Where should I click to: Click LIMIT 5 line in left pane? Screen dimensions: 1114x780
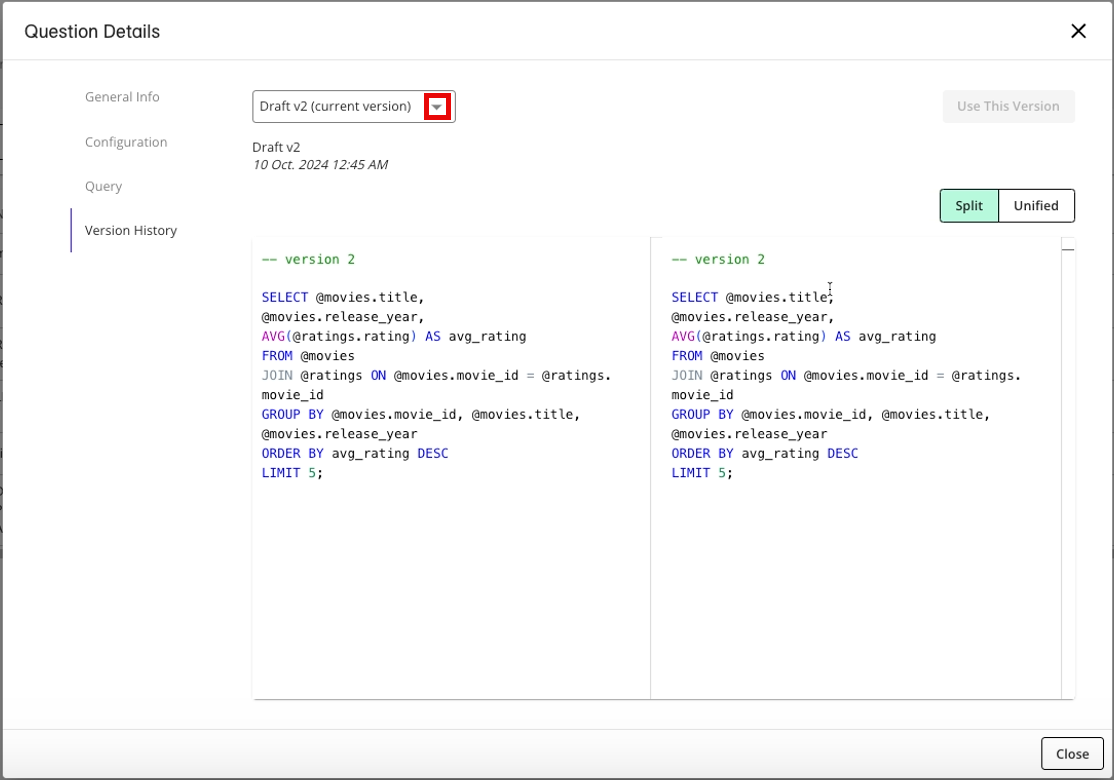coord(292,473)
